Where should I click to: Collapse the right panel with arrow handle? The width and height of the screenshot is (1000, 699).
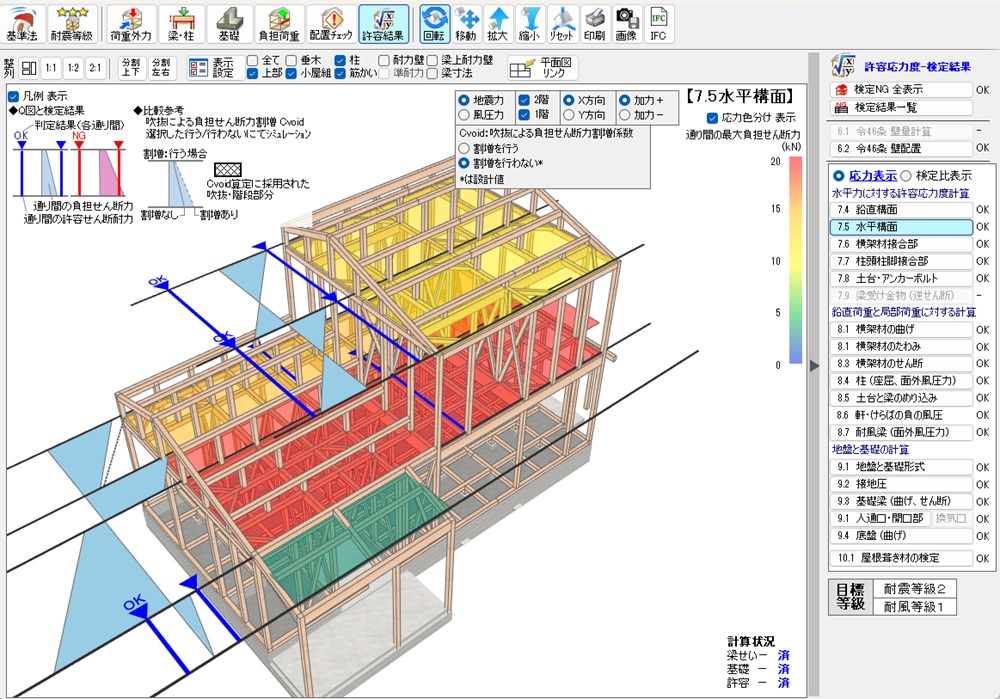813,366
